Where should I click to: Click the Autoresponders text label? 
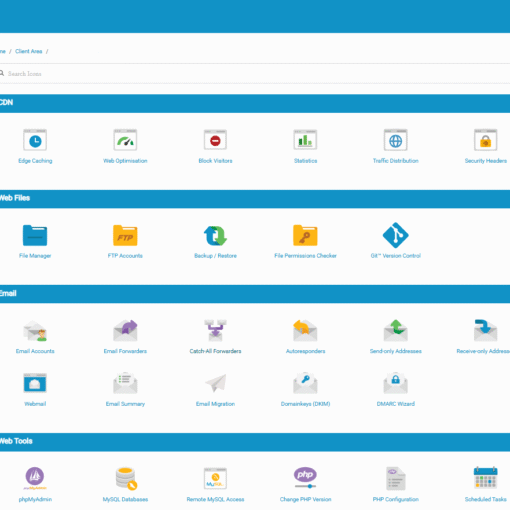tap(305, 351)
